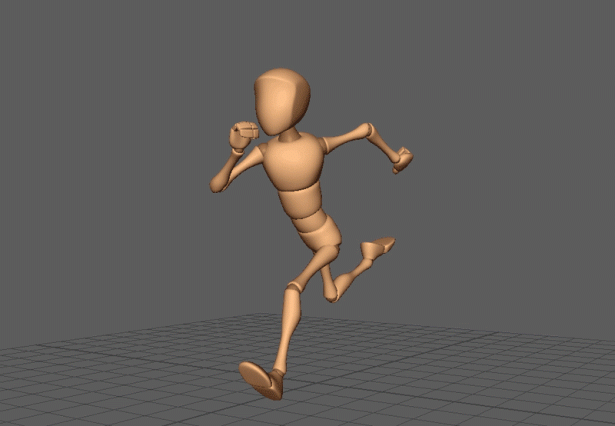Click the shin of the lifted rear leg
615x426 pixels.
(355, 268)
